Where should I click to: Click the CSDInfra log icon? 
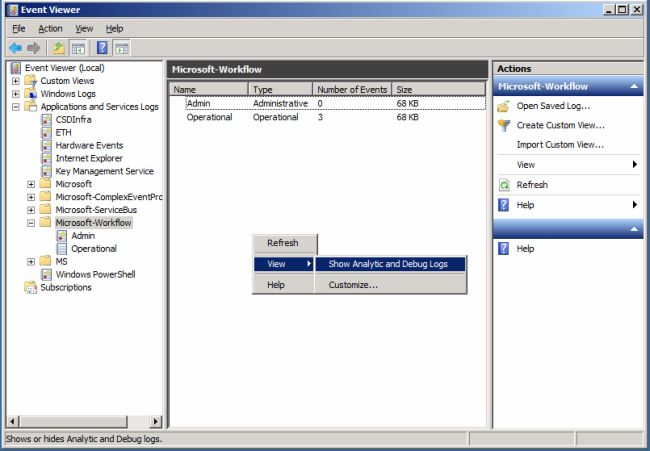point(46,120)
